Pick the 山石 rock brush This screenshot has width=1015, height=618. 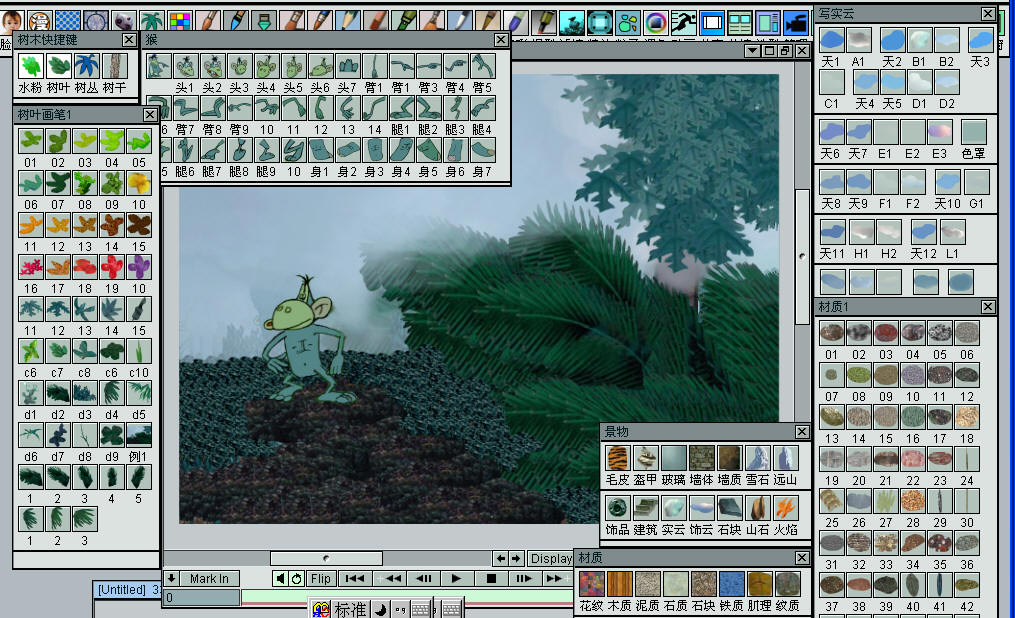(758, 508)
